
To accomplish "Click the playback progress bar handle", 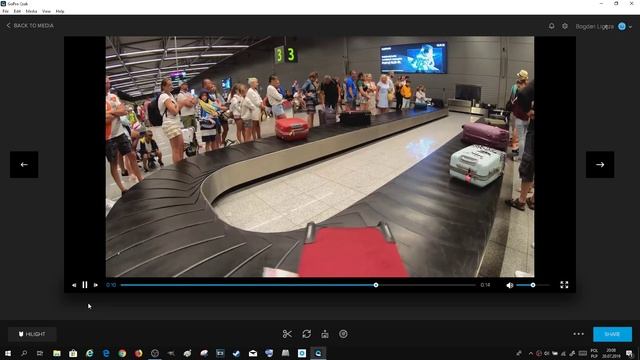I will tap(376, 285).
